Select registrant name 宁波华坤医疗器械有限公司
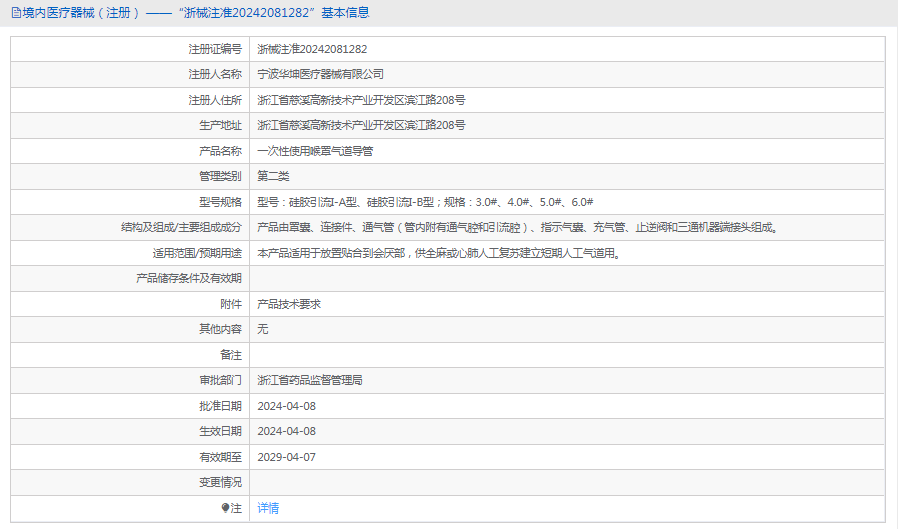 (321, 74)
